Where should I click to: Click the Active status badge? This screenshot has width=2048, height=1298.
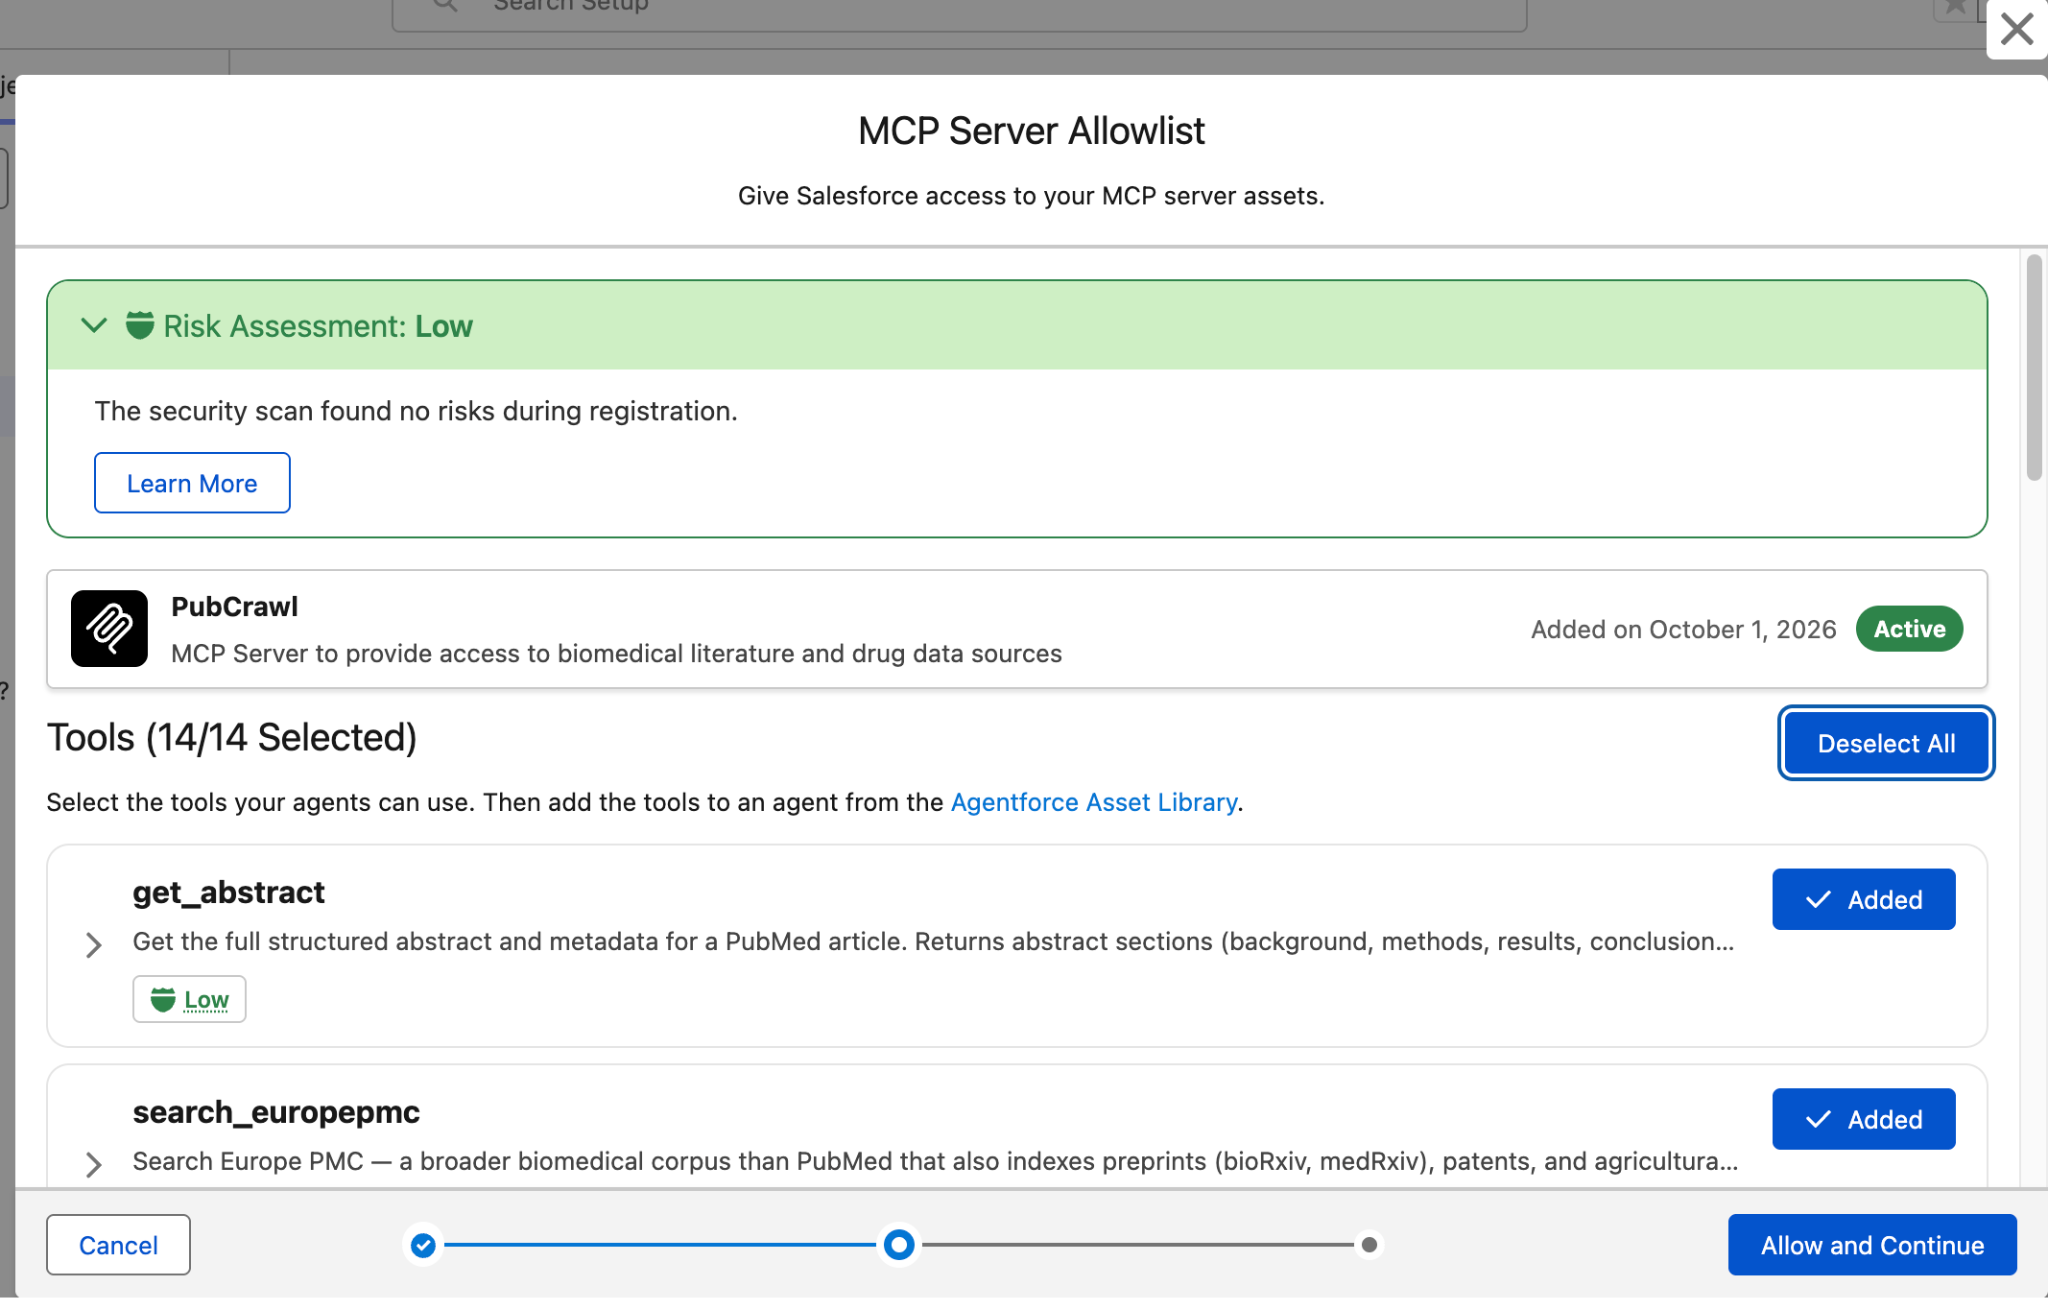(1909, 629)
